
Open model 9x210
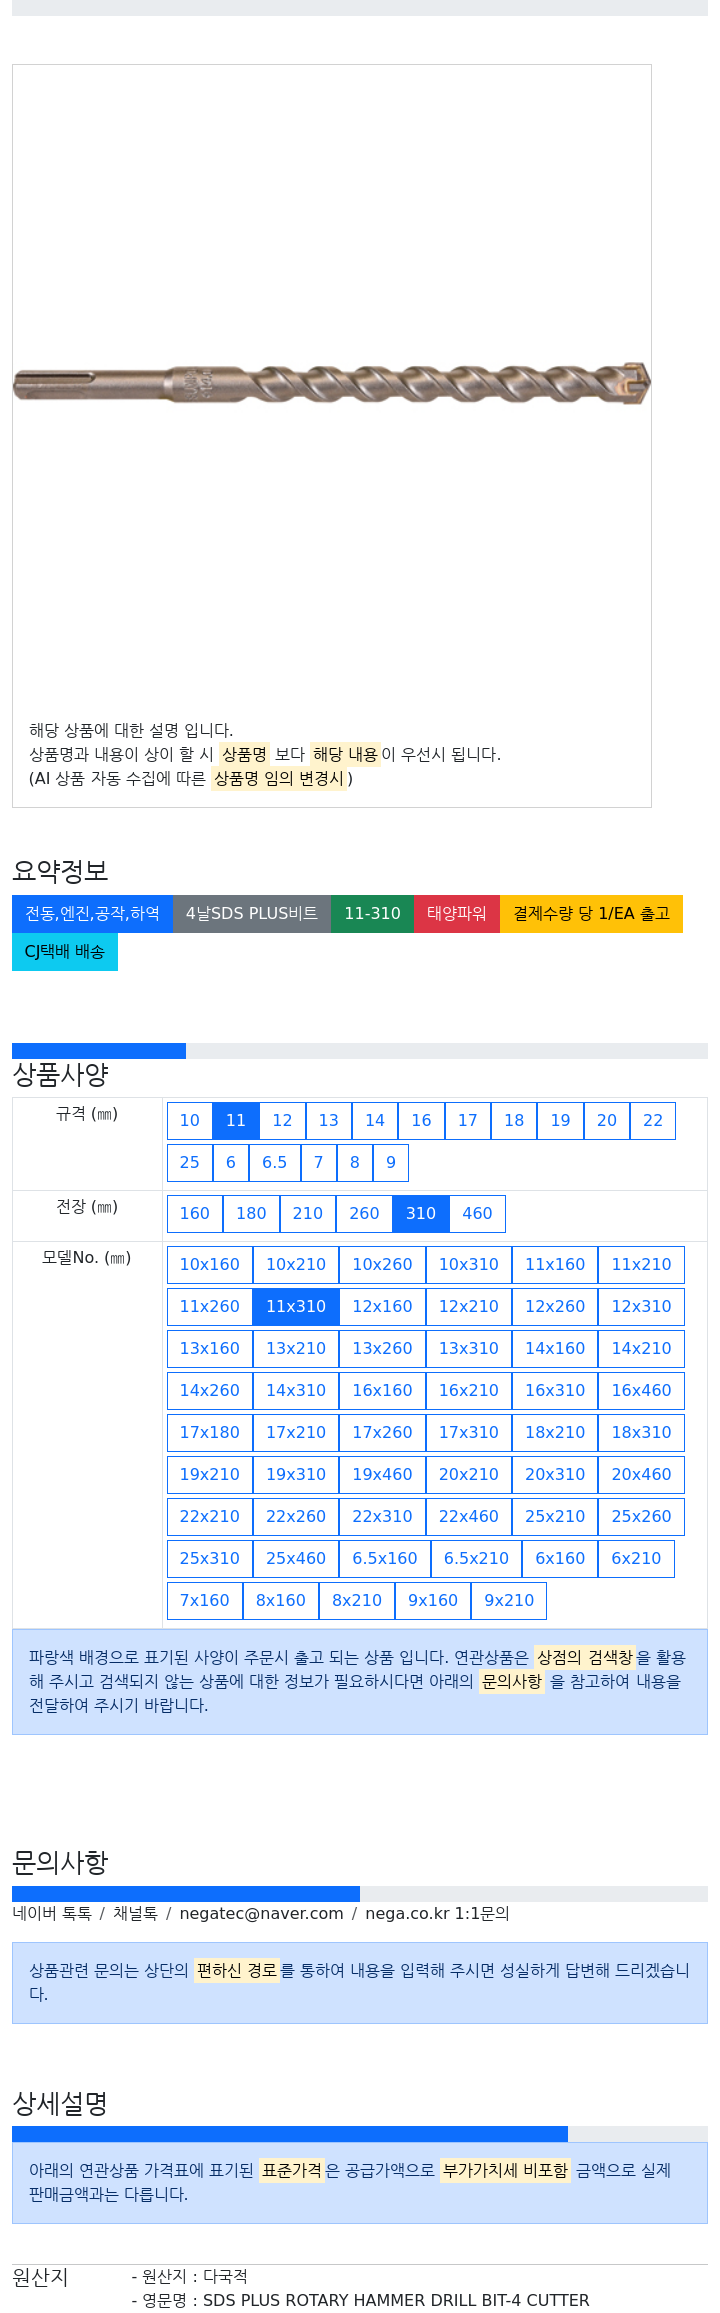point(509,1601)
